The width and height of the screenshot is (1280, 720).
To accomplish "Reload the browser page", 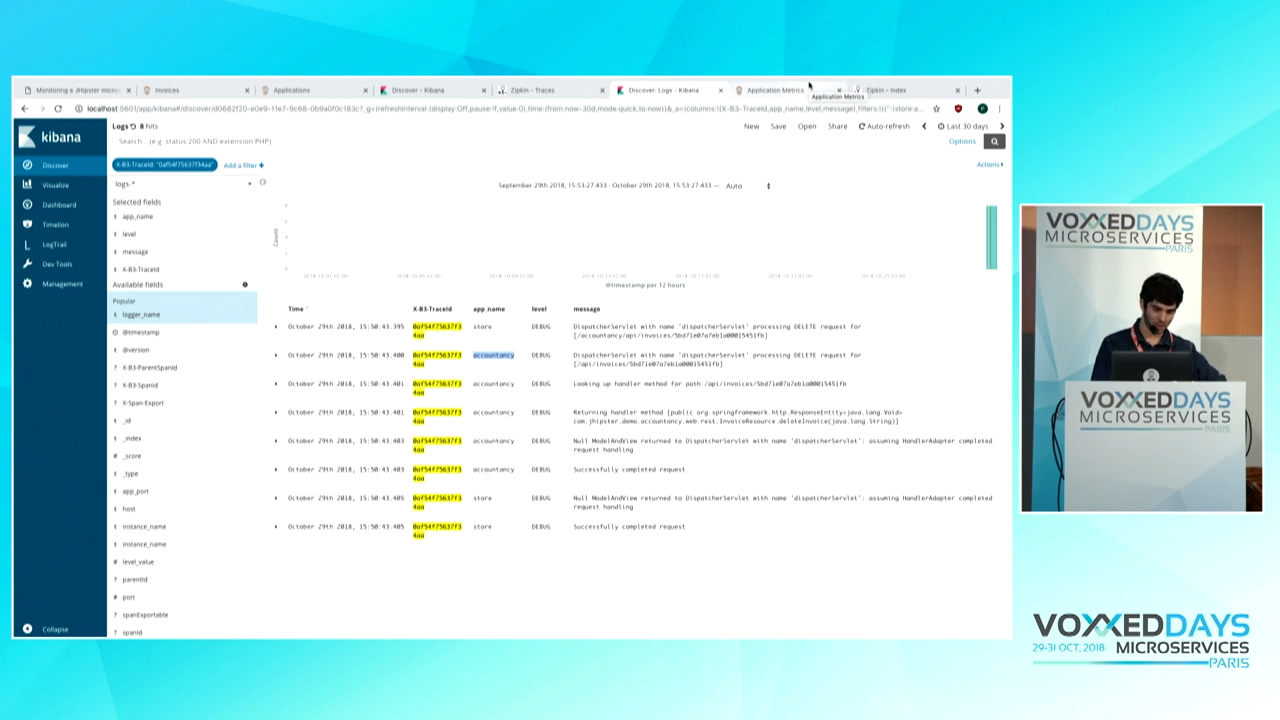I will (x=58, y=108).
